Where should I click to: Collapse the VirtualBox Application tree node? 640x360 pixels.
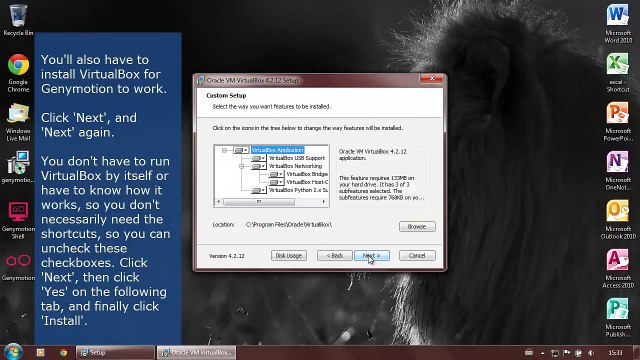[224, 150]
